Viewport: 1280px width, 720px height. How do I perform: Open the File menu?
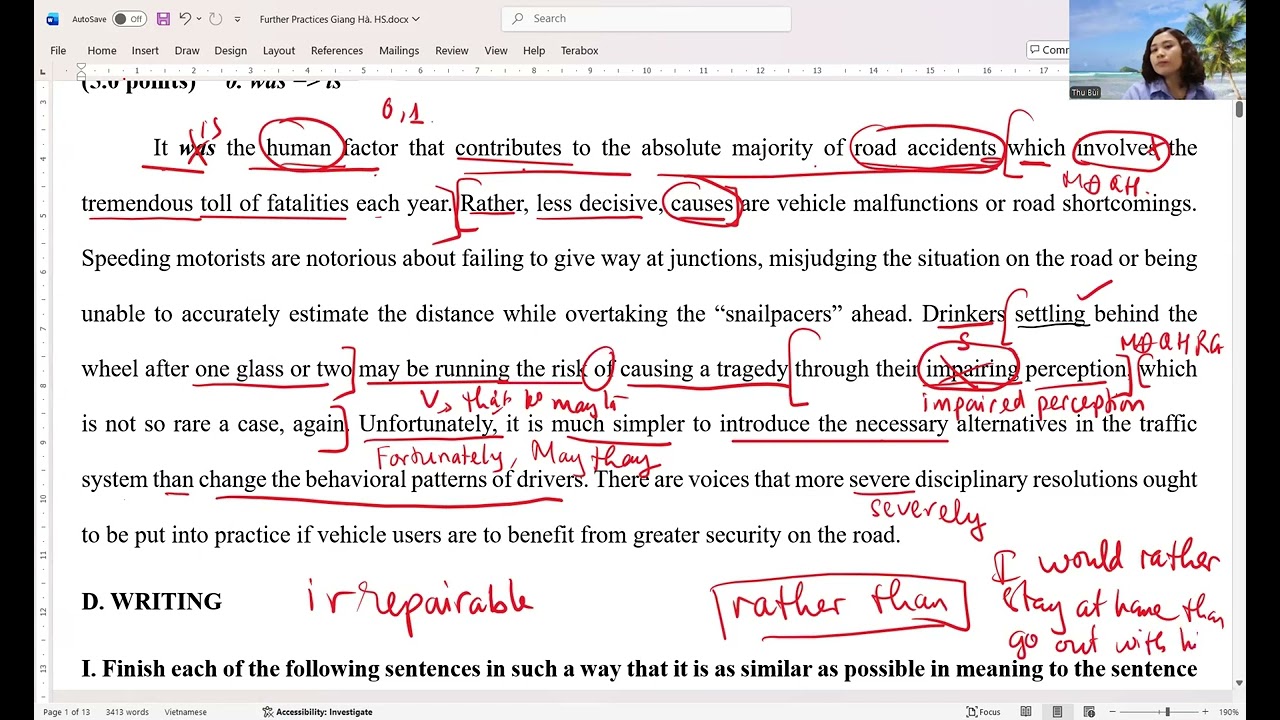point(58,51)
